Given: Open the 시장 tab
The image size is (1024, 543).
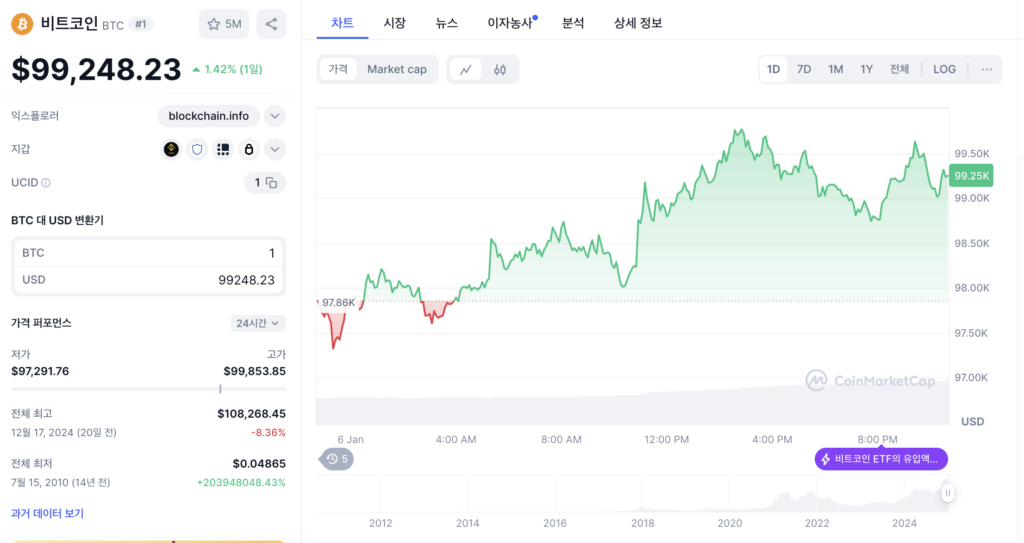Looking at the screenshot, I should tap(394, 23).
